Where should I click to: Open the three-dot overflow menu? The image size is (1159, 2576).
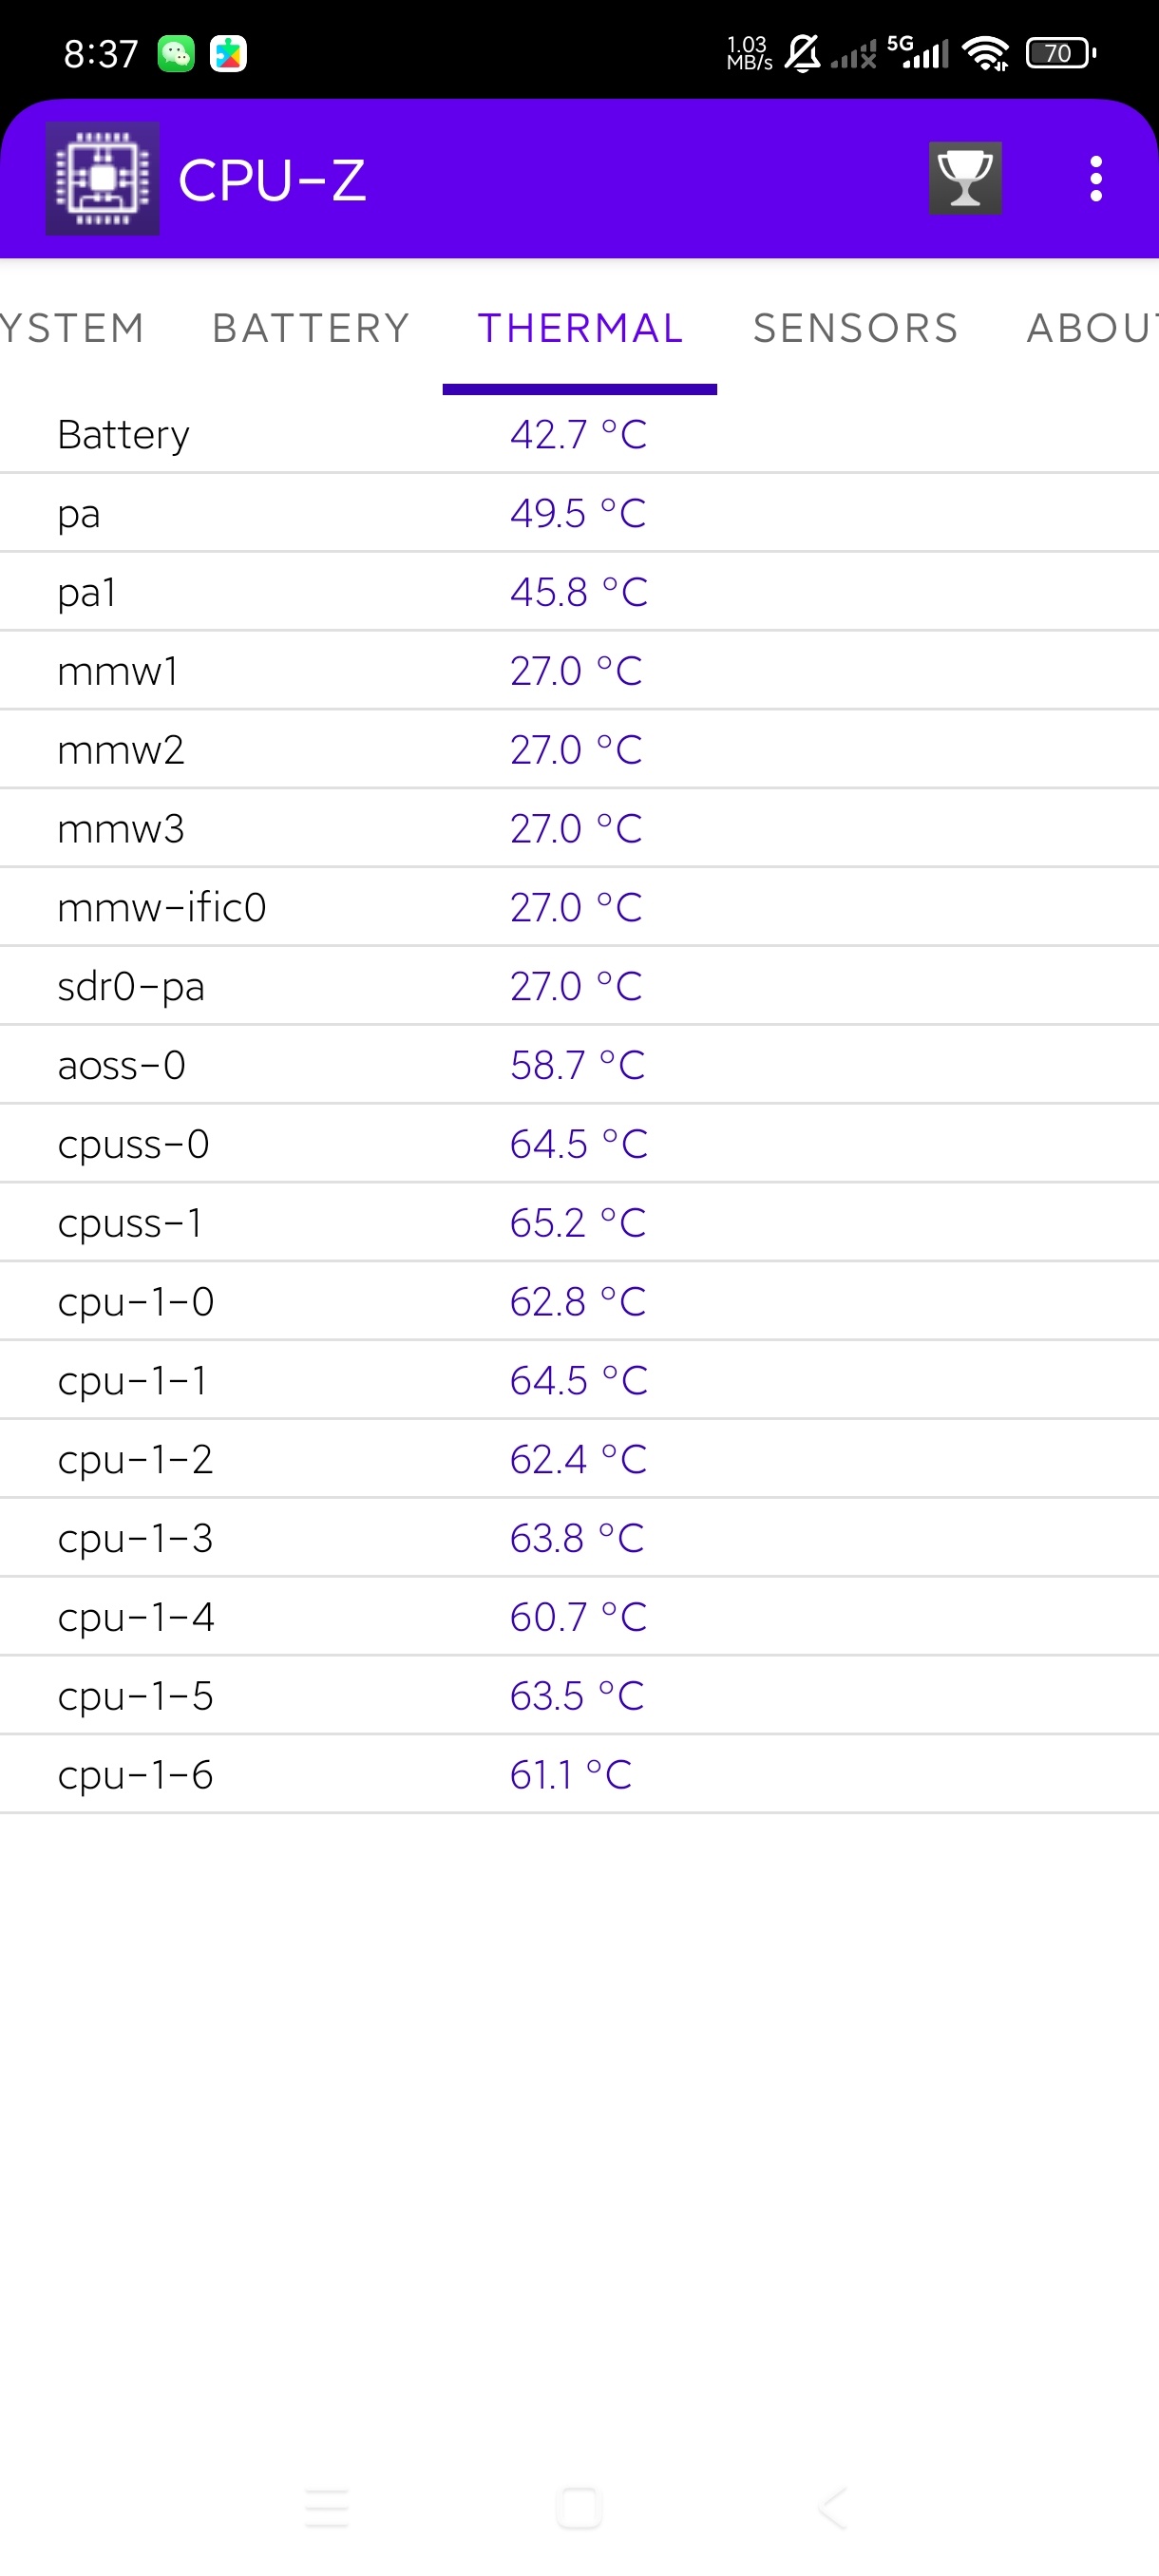click(1096, 179)
